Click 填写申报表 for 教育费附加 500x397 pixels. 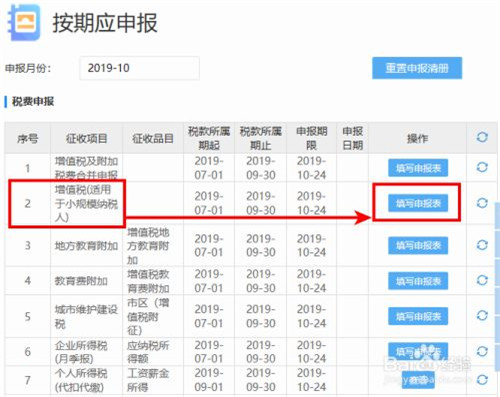tap(418, 281)
